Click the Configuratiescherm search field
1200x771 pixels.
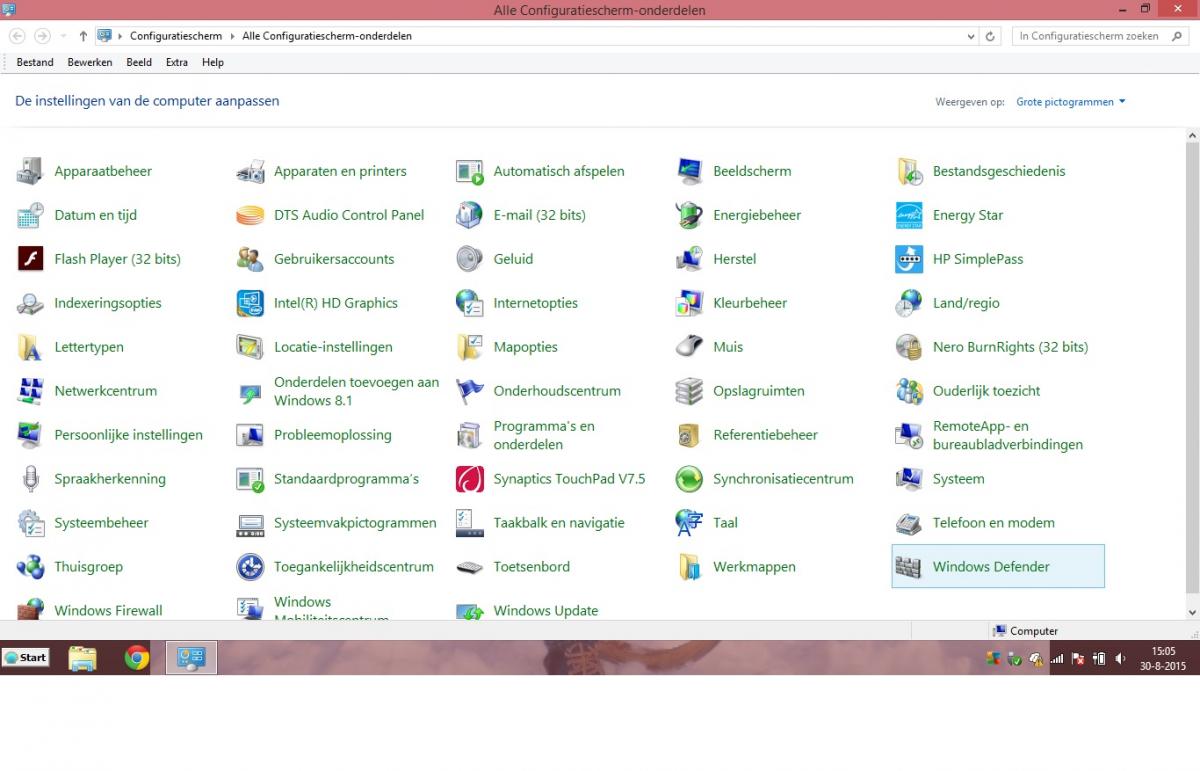[1090, 36]
